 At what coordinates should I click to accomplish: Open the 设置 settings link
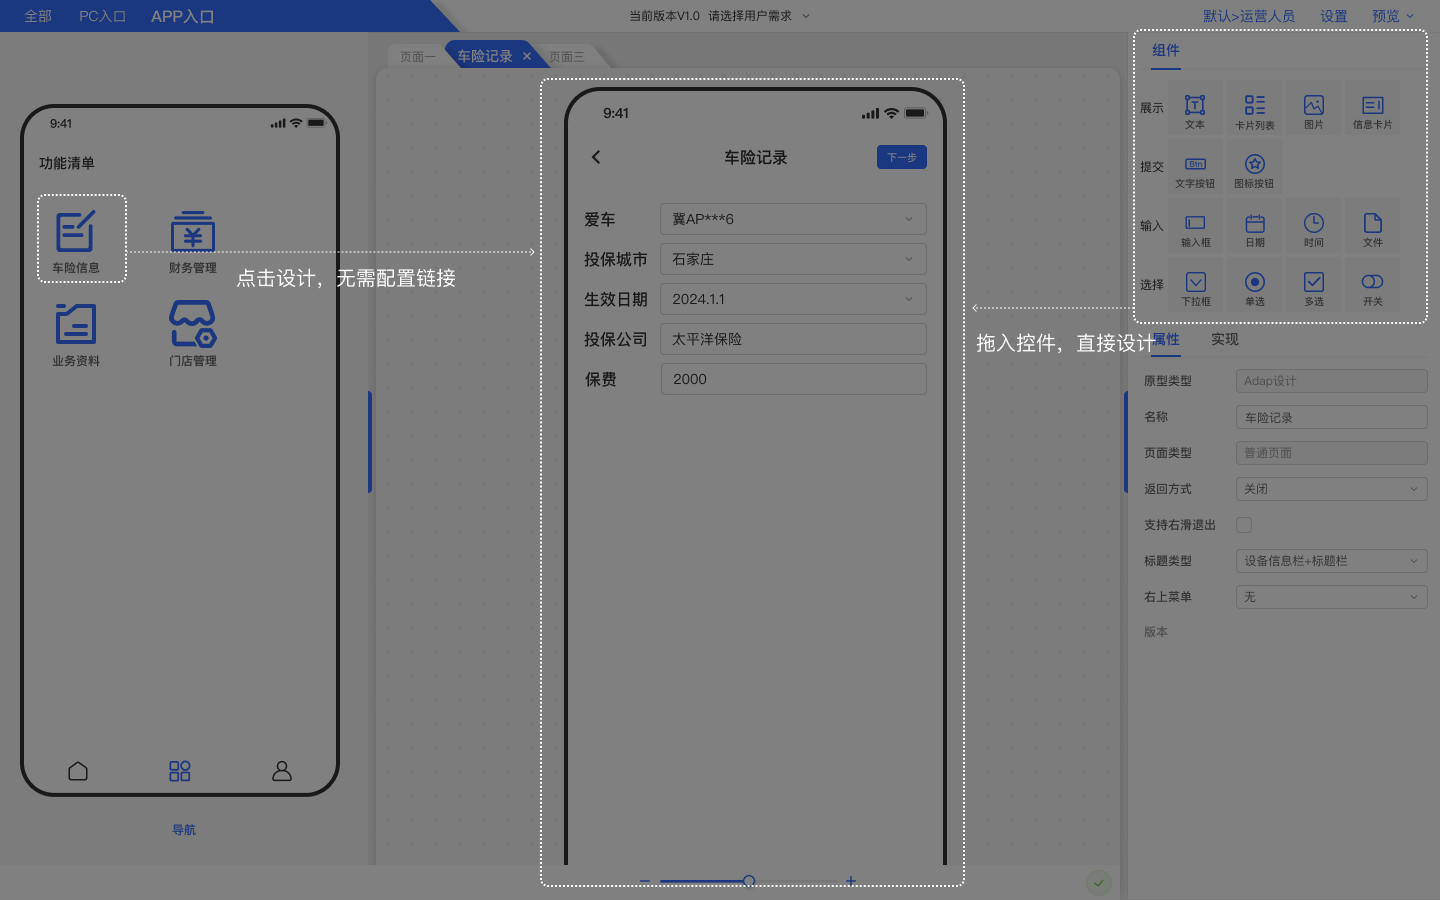(1333, 16)
